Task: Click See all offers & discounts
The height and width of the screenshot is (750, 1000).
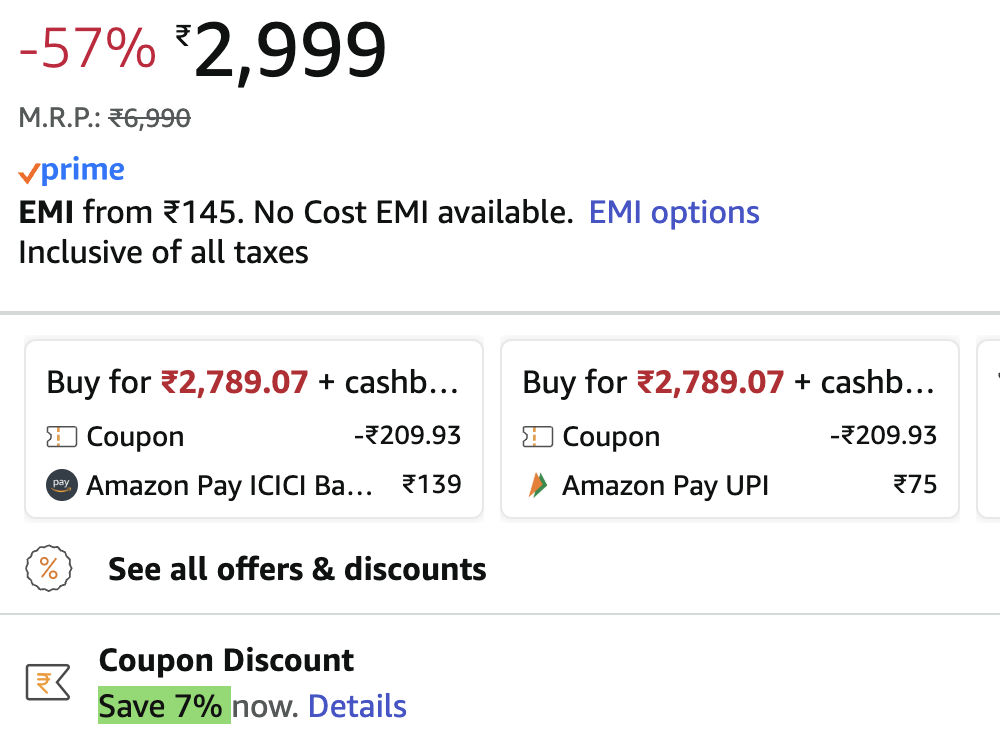Action: point(296,569)
